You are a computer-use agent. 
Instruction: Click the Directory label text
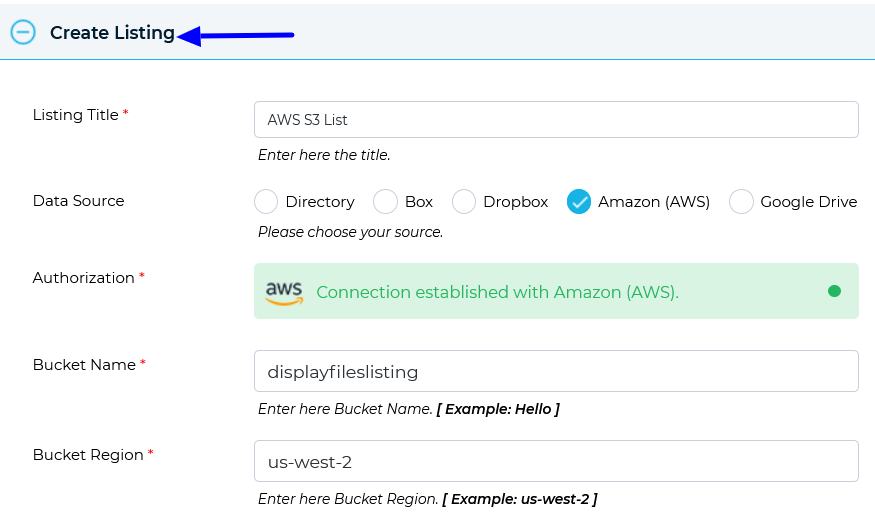click(320, 202)
